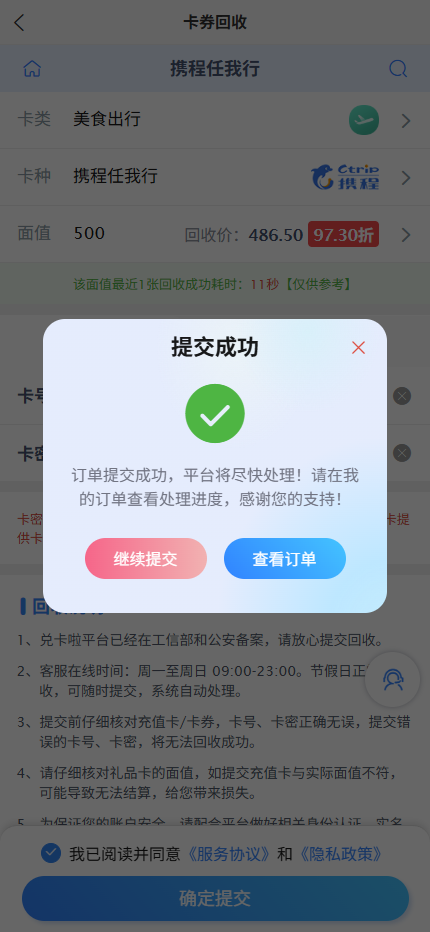Tap the green success checkmark
430x932 pixels.
tap(215, 413)
